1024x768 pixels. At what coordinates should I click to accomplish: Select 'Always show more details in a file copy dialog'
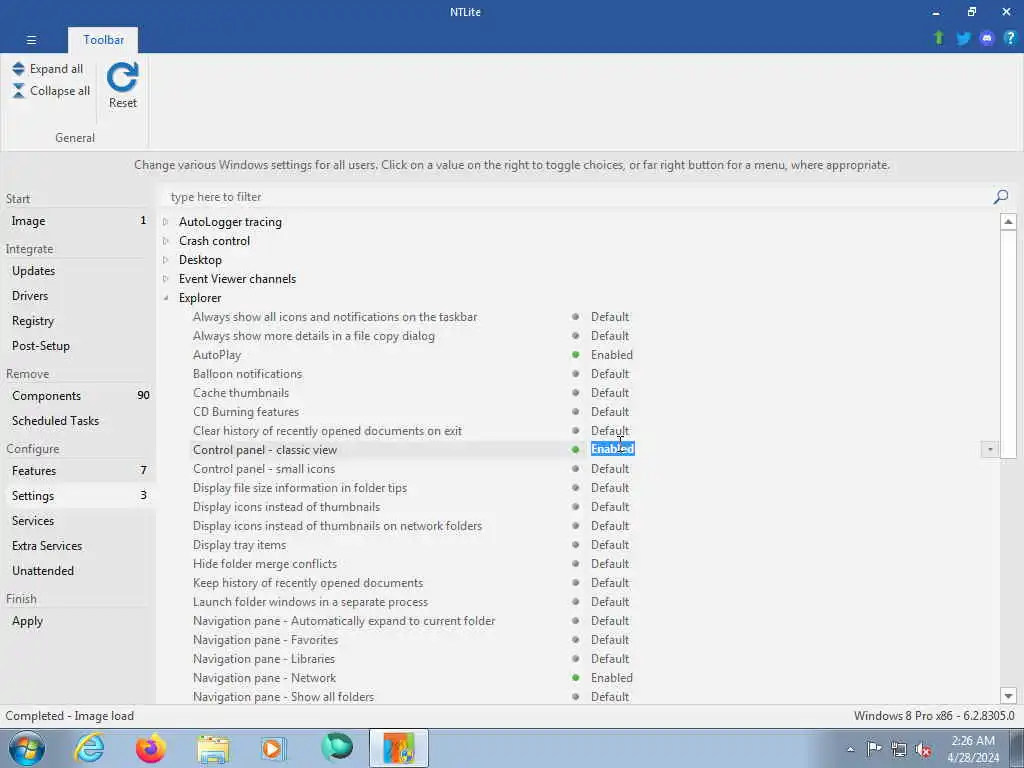click(x=313, y=336)
